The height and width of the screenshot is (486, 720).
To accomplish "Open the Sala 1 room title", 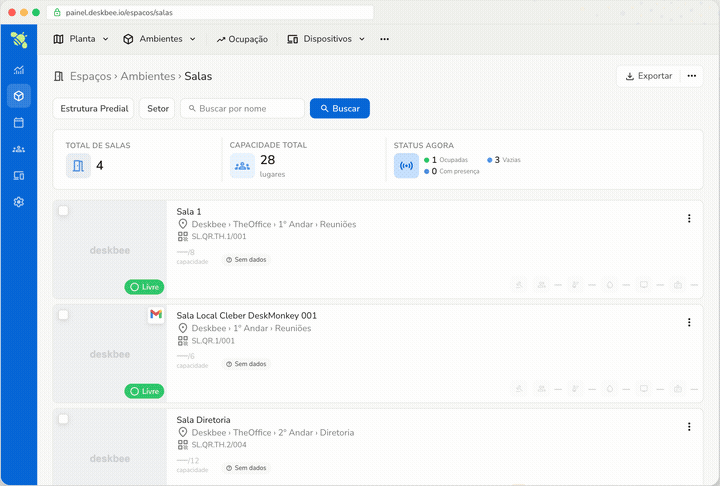I will [x=189, y=212].
